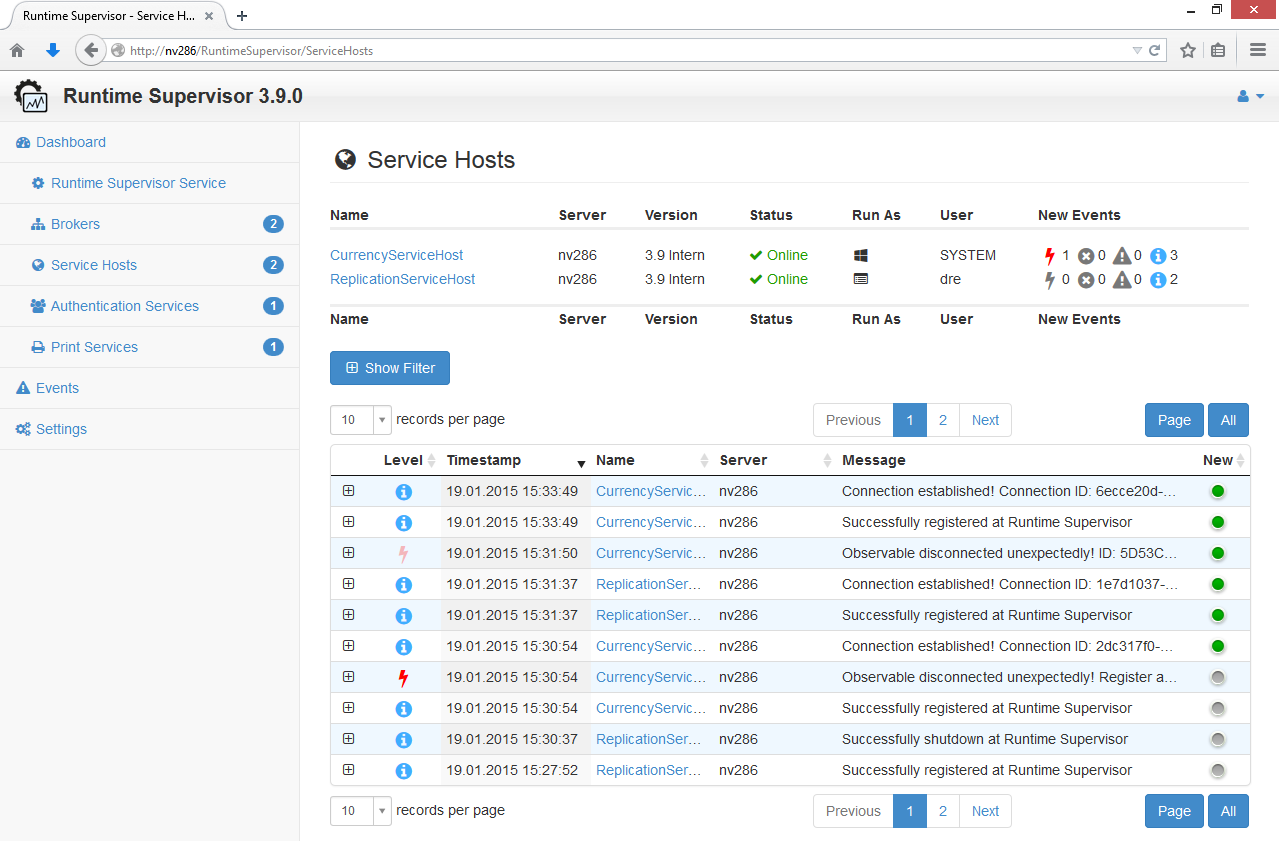
Task: Open Brokers in the sidebar
Action: click(76, 224)
